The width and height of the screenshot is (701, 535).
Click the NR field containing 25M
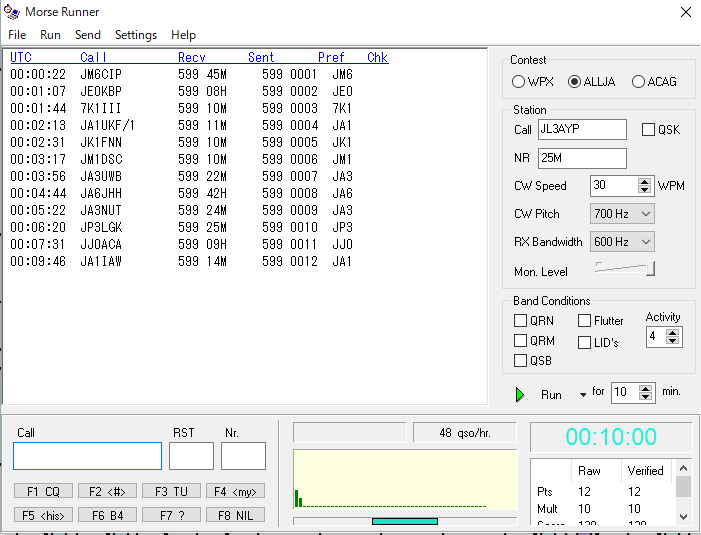pyautogui.click(x=582, y=158)
